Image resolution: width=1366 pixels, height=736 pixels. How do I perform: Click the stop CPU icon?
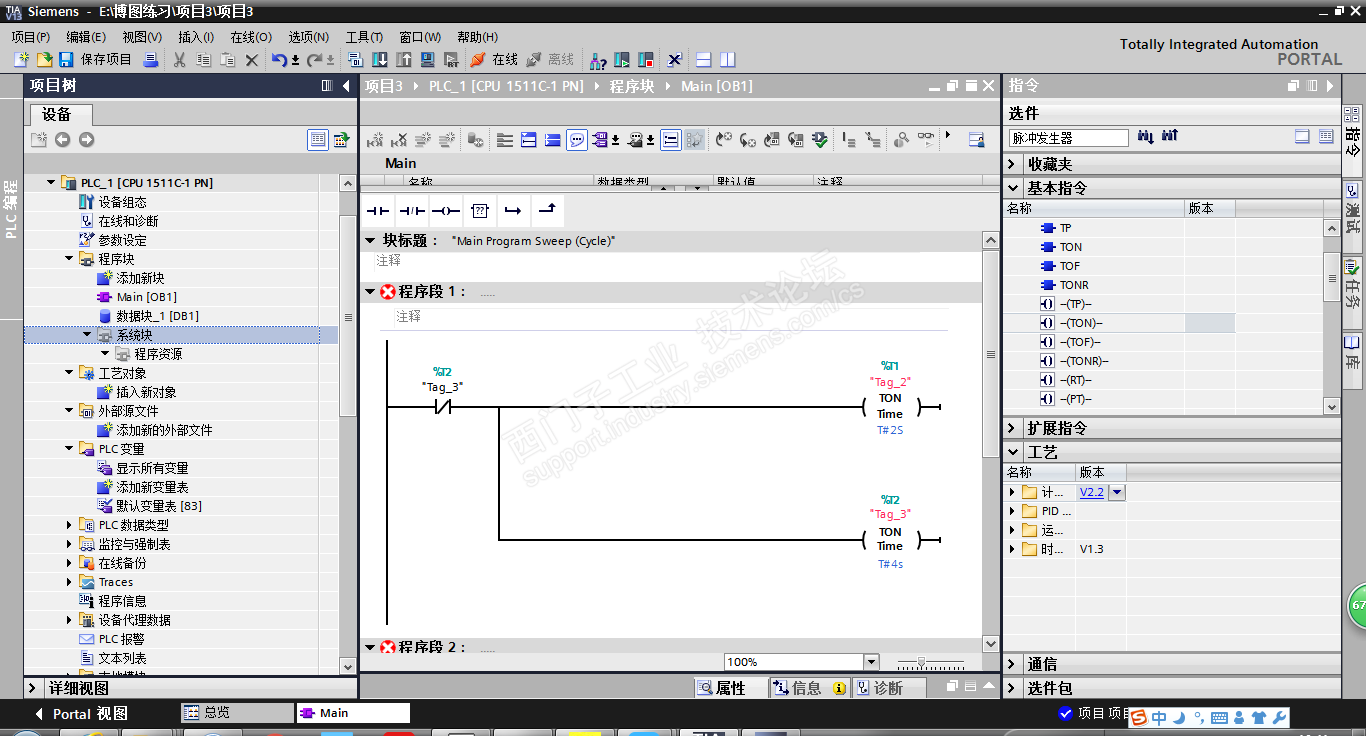tap(645, 60)
